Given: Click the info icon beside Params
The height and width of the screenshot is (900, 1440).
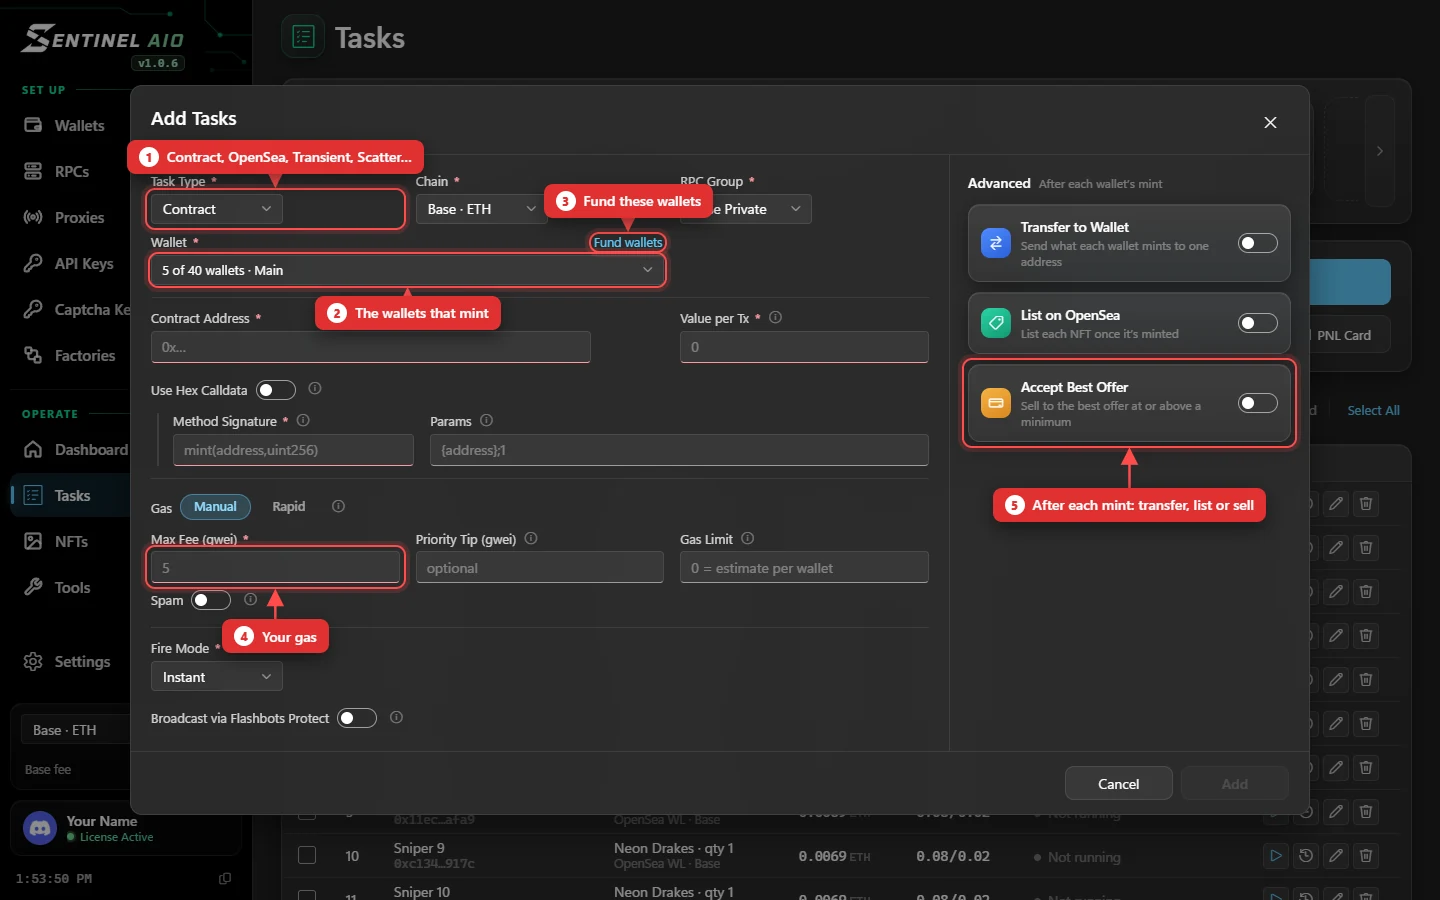Looking at the screenshot, I should pos(486,420).
